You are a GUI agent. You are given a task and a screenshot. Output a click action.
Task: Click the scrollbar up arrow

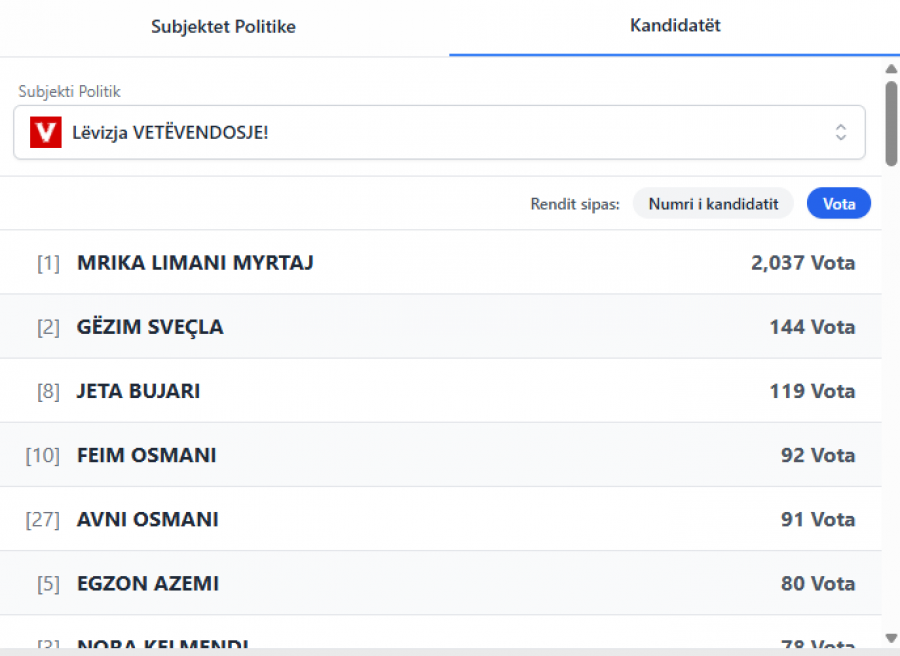pyautogui.click(x=891, y=69)
